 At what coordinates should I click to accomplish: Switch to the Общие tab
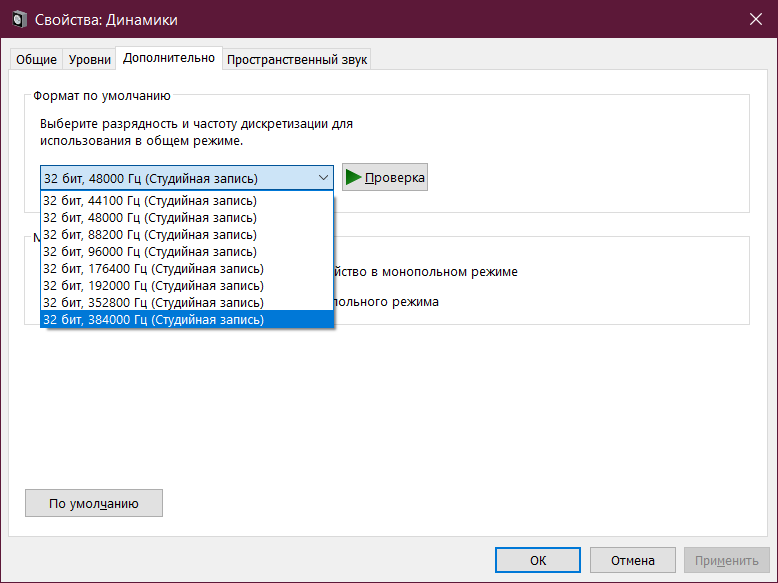(36, 60)
